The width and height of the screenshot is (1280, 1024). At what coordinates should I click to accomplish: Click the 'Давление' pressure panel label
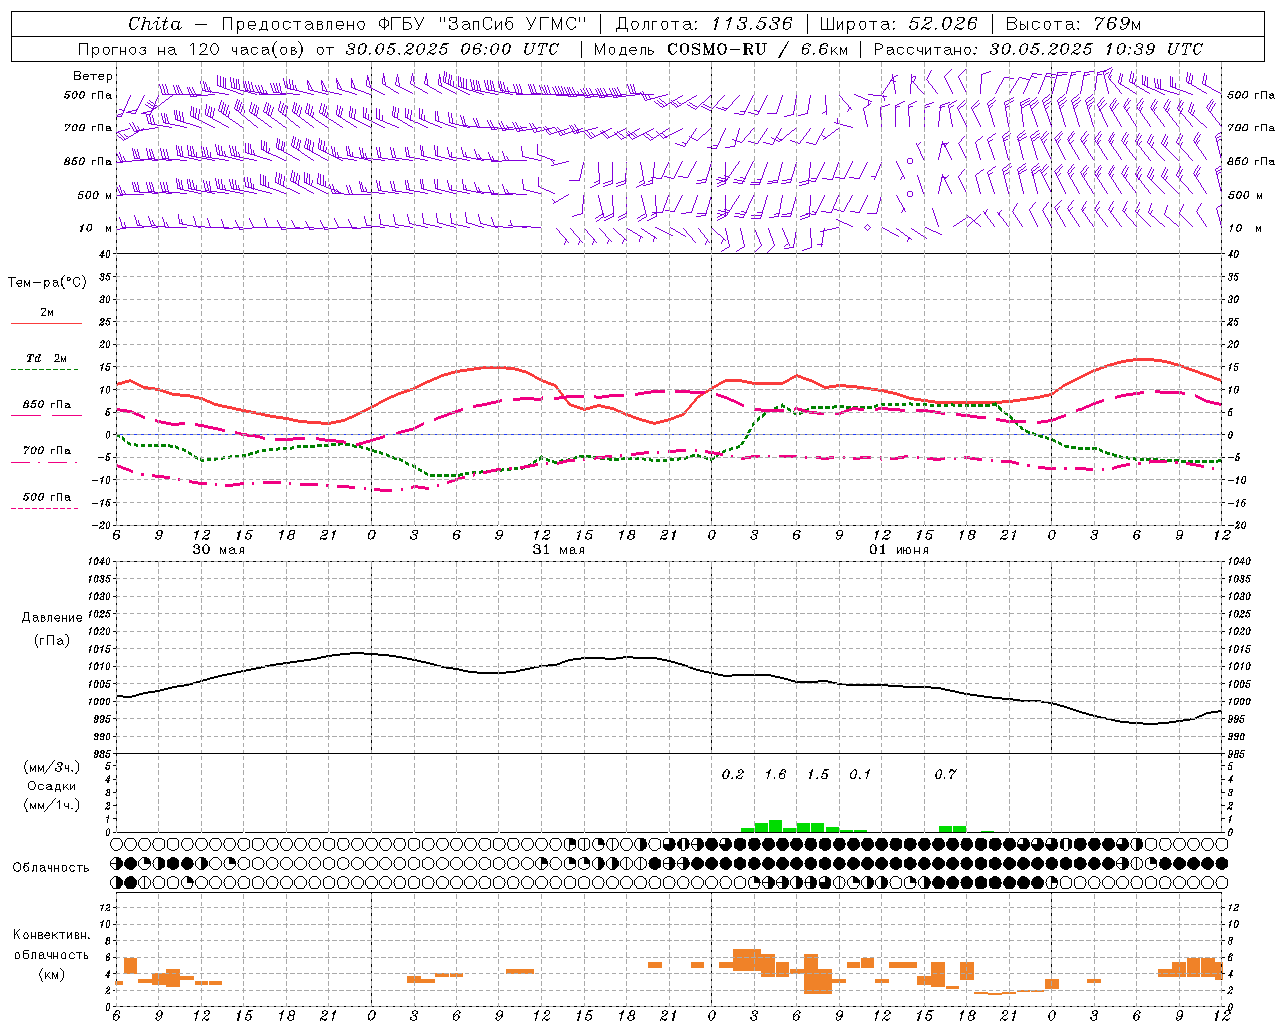(52, 618)
